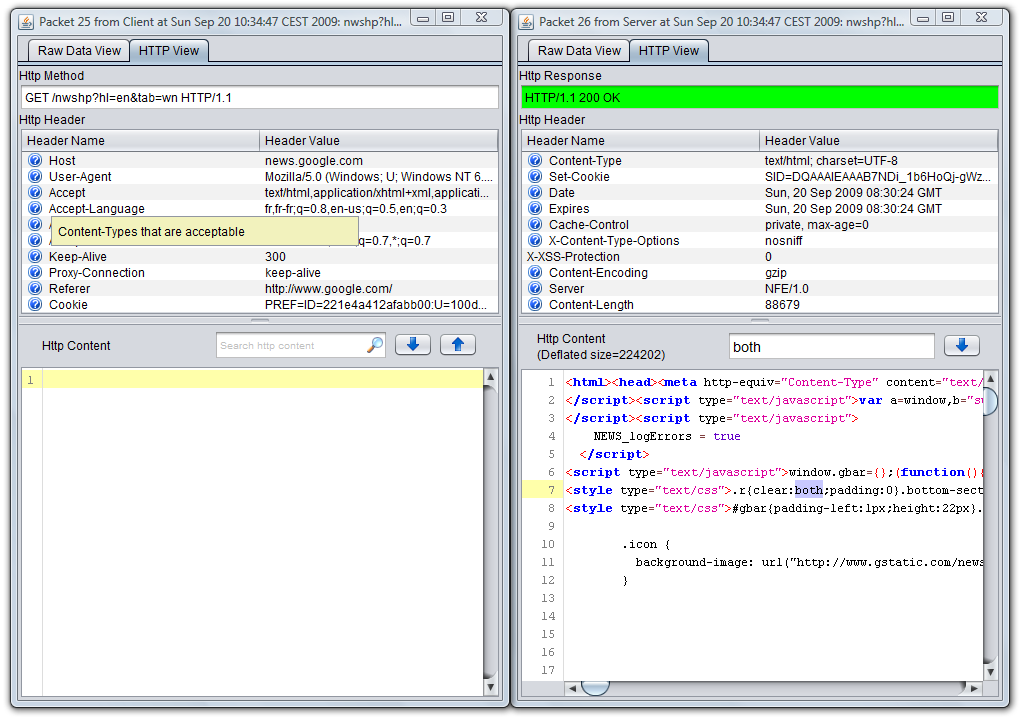Screen dimensions: 1022x720
Task: Click the X-XSS-Protection header name
Action: 573,257
